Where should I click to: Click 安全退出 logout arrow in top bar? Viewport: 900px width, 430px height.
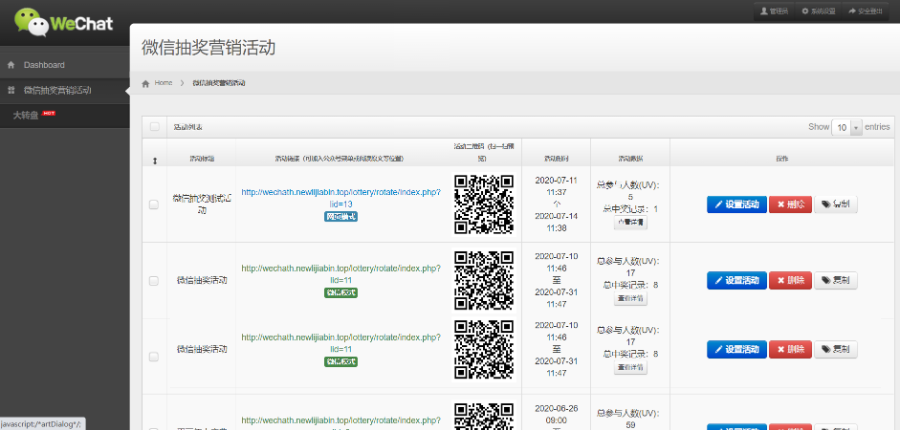click(x=865, y=11)
